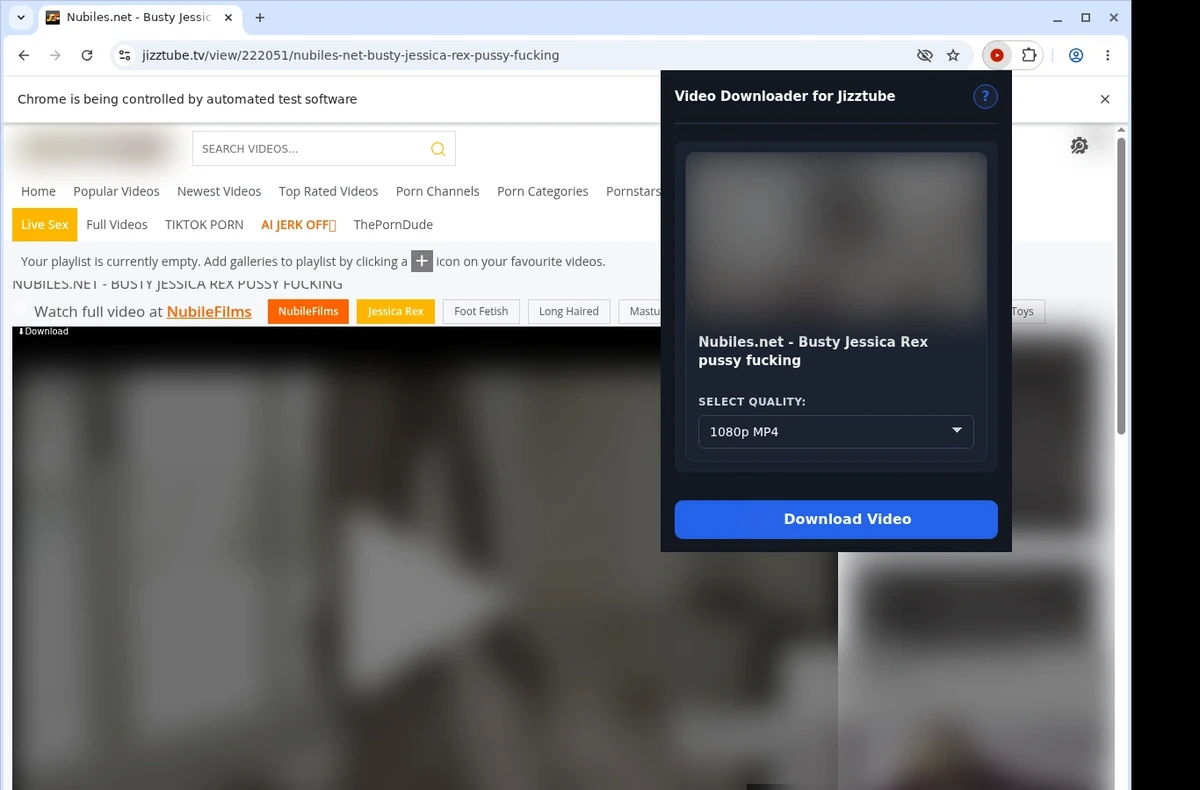This screenshot has height=790, width=1200.
Task: Select the Foot Fetish tag
Action: [x=481, y=311]
